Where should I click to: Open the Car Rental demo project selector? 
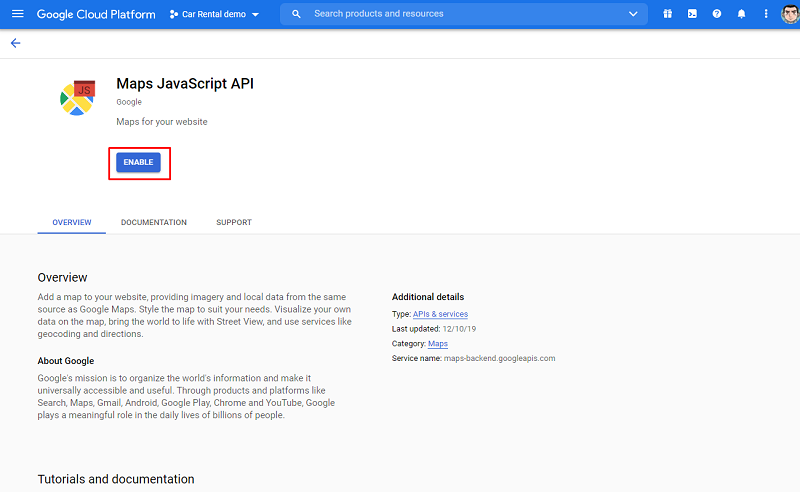[x=214, y=14]
